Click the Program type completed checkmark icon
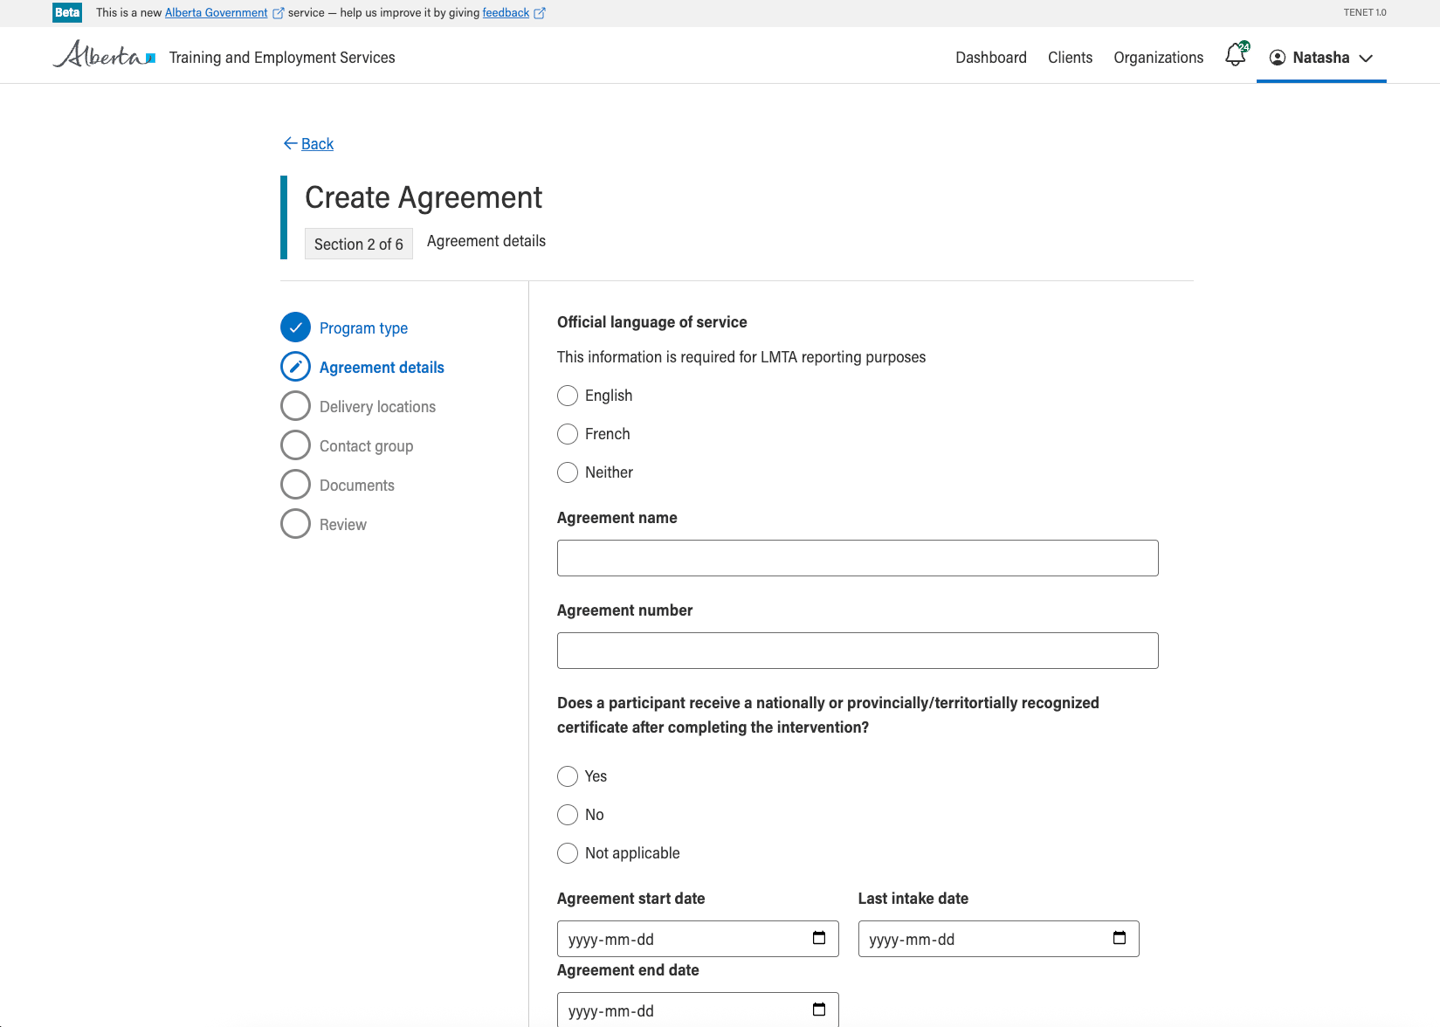The image size is (1440, 1027). tap(295, 328)
